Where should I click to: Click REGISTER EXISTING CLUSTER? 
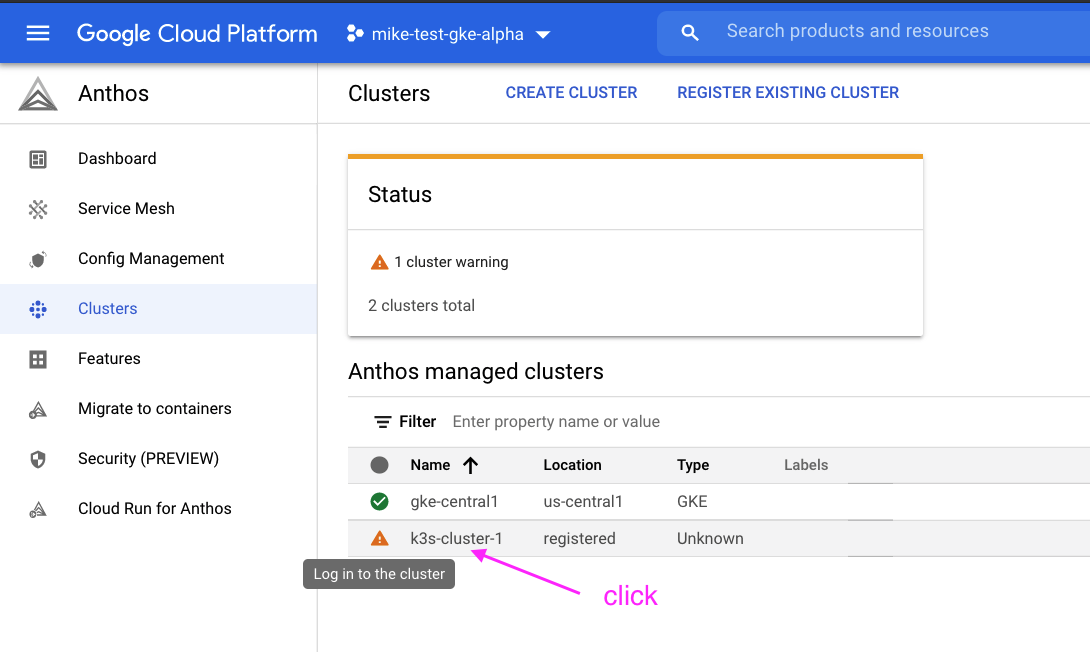pos(788,92)
